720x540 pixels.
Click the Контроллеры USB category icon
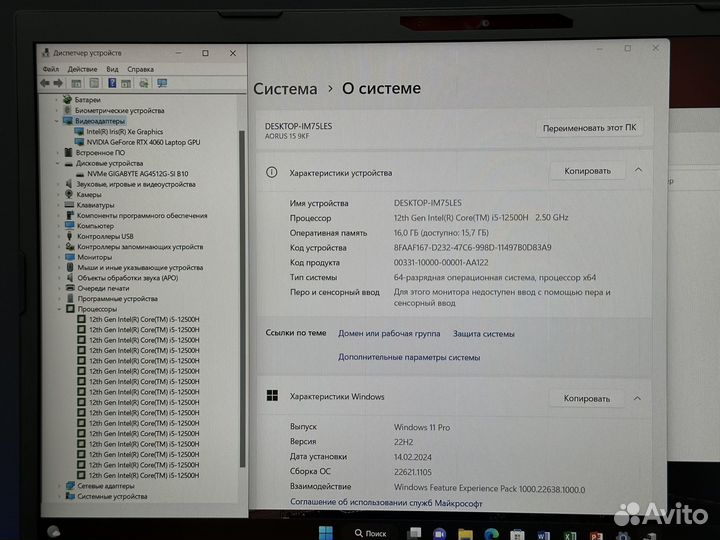click(70, 236)
